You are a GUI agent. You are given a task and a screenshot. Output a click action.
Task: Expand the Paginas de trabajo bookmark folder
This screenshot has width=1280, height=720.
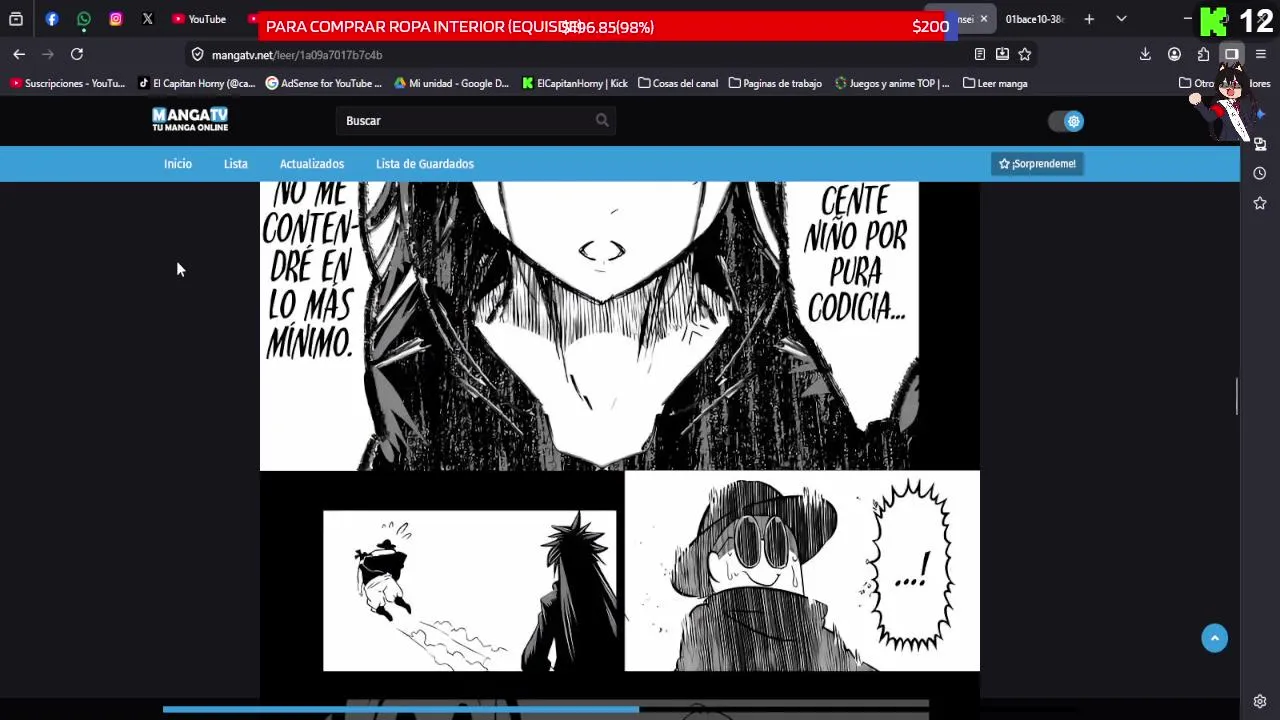pos(775,84)
